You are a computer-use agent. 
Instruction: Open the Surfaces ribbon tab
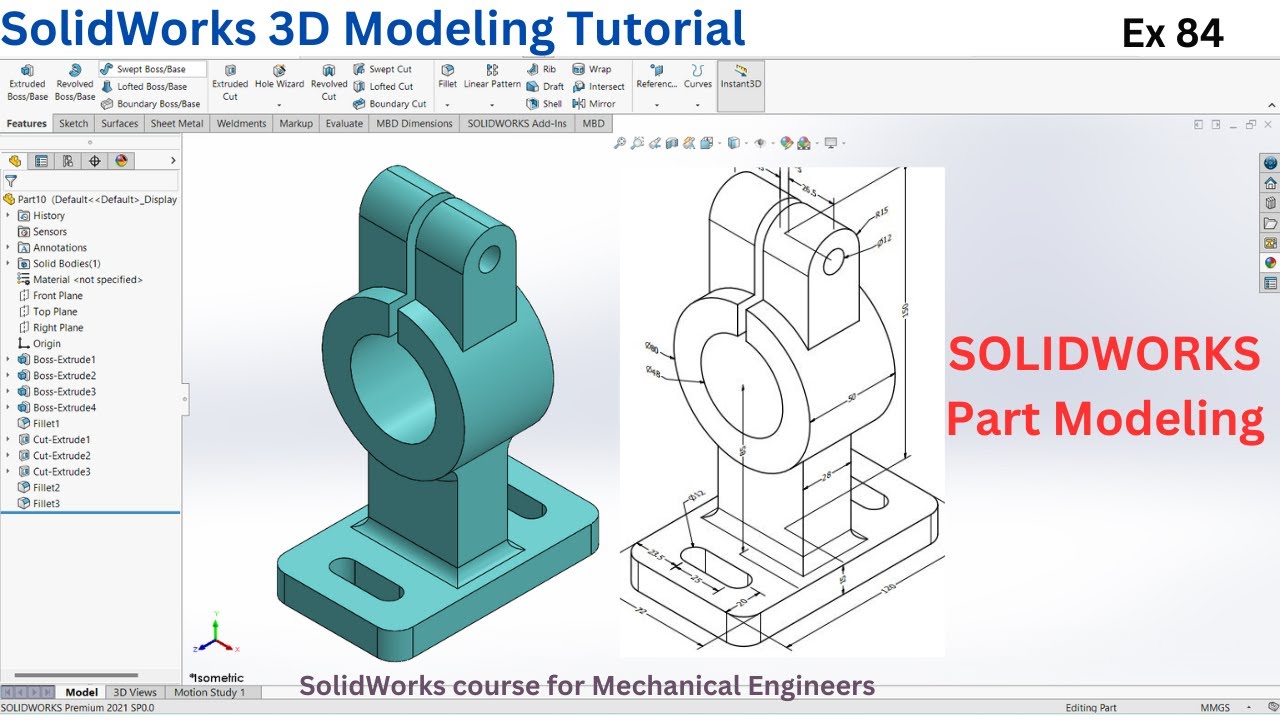click(x=120, y=124)
